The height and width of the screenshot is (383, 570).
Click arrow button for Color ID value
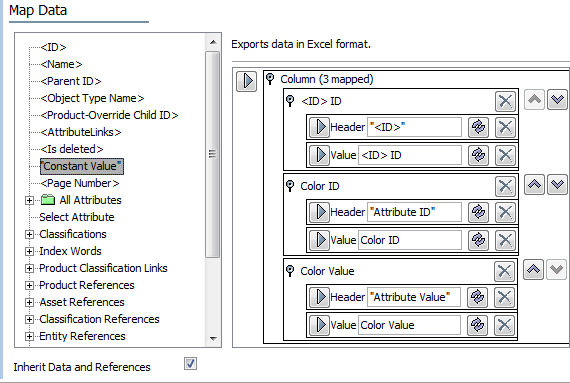coord(320,240)
